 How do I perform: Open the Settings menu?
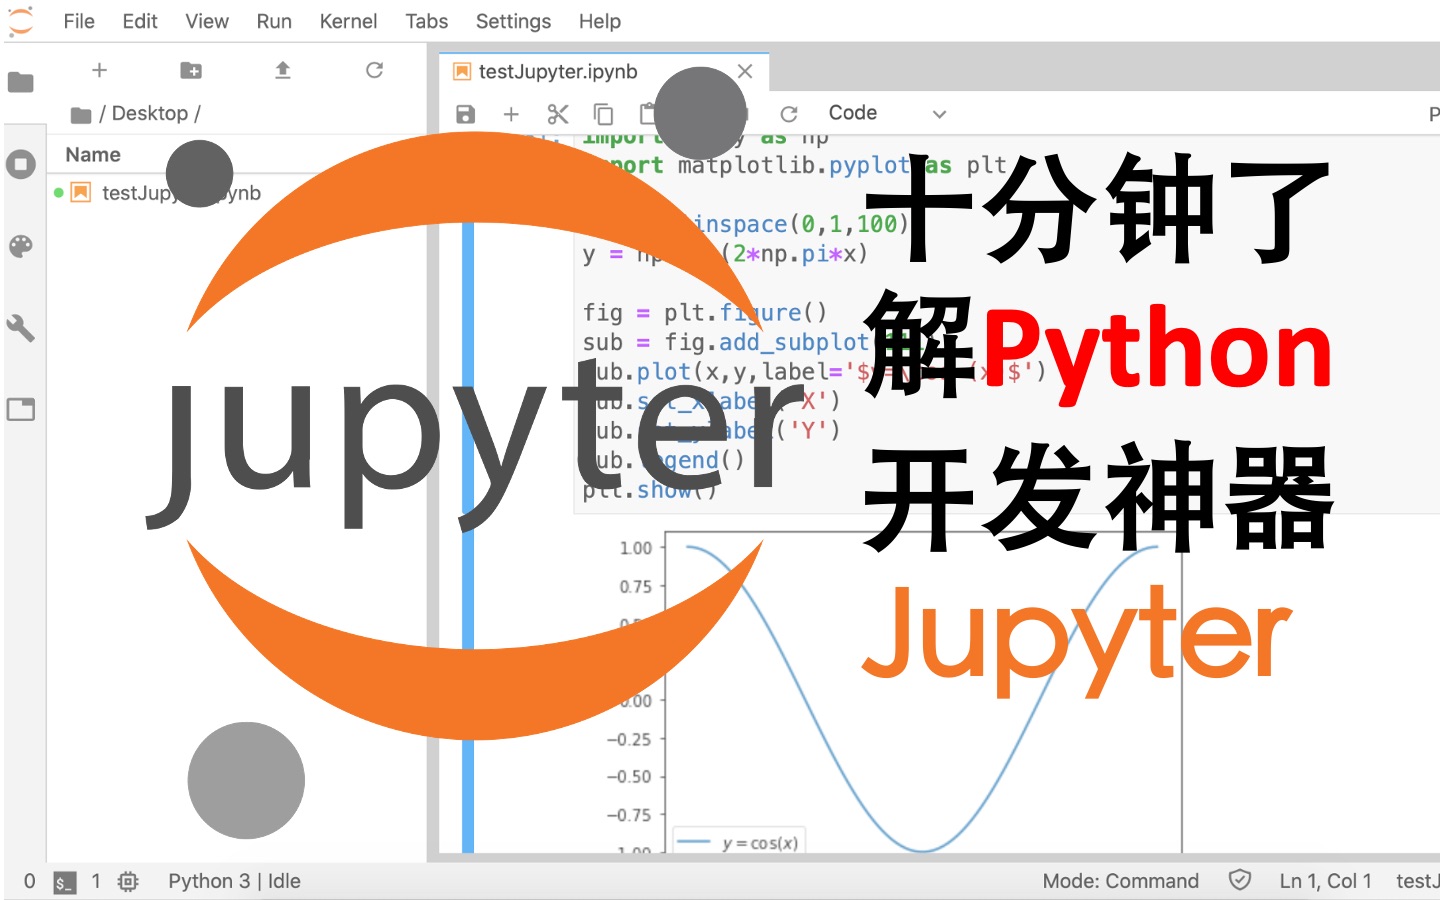(x=513, y=21)
